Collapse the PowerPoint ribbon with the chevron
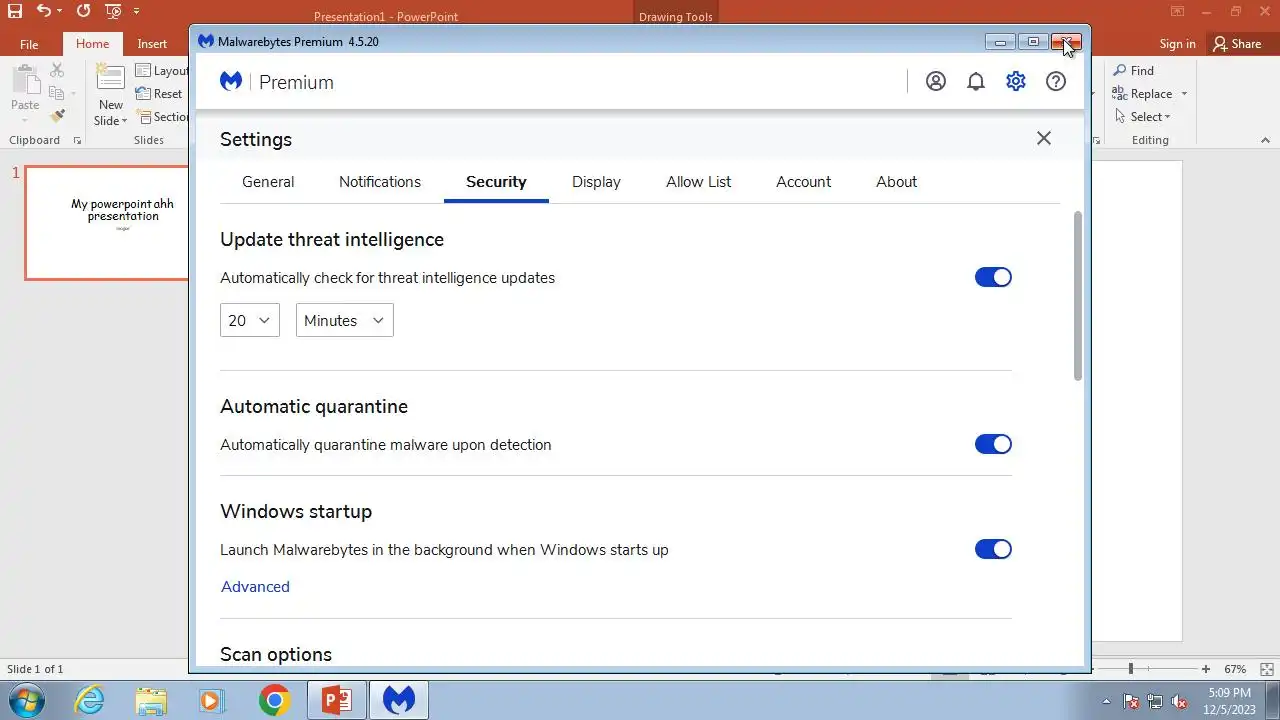Image resolution: width=1280 pixels, height=720 pixels. tap(1267, 141)
